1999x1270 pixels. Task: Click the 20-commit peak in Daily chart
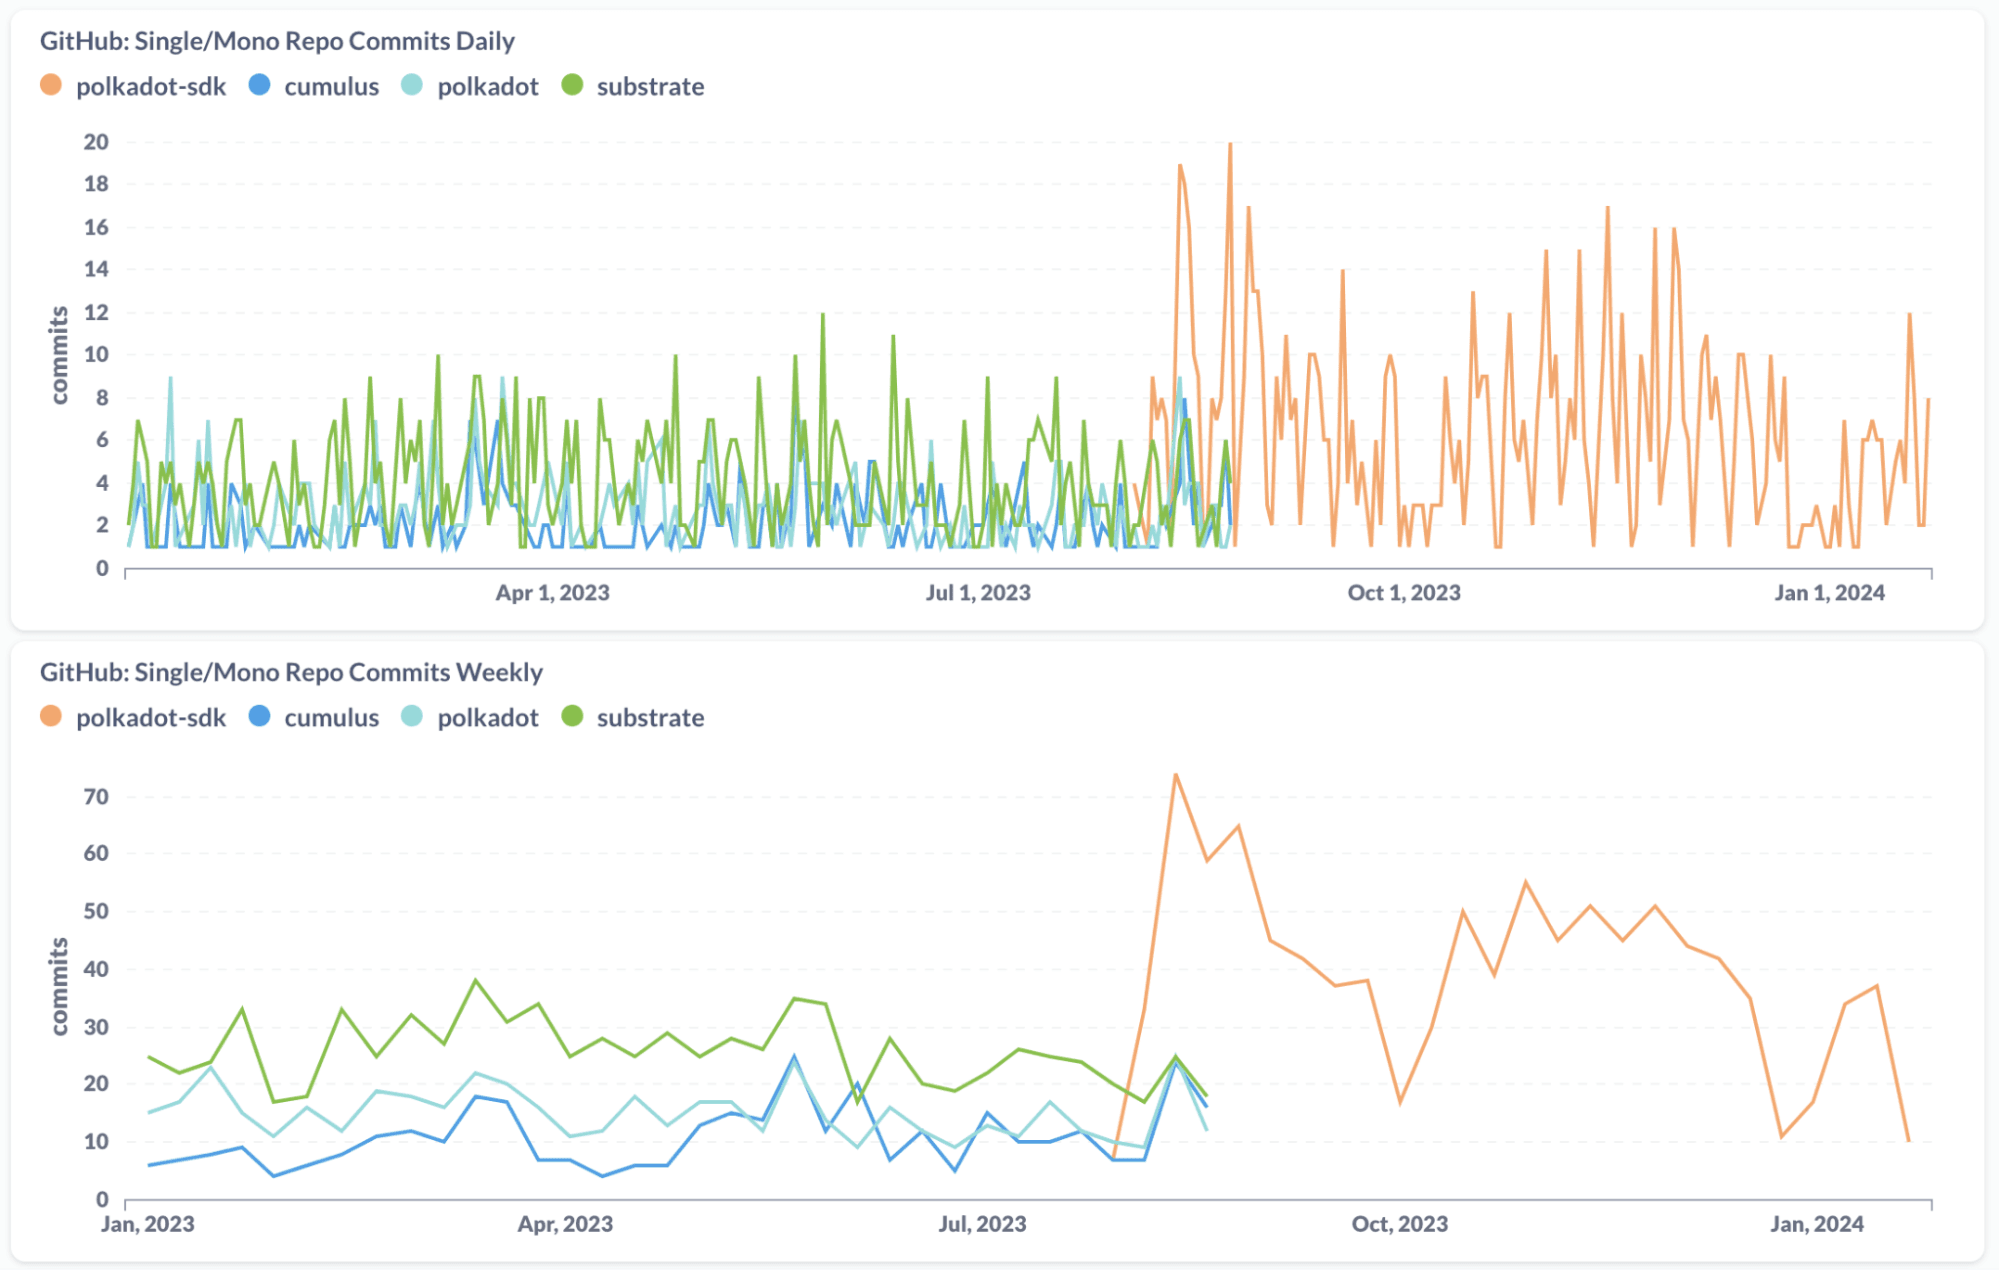pyautogui.click(x=1230, y=144)
